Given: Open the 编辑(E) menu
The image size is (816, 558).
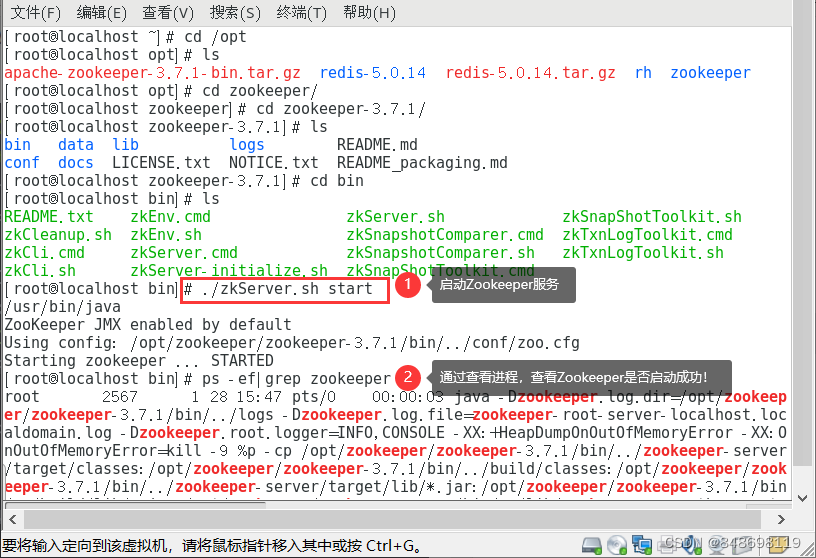Looking at the screenshot, I should point(101,12).
